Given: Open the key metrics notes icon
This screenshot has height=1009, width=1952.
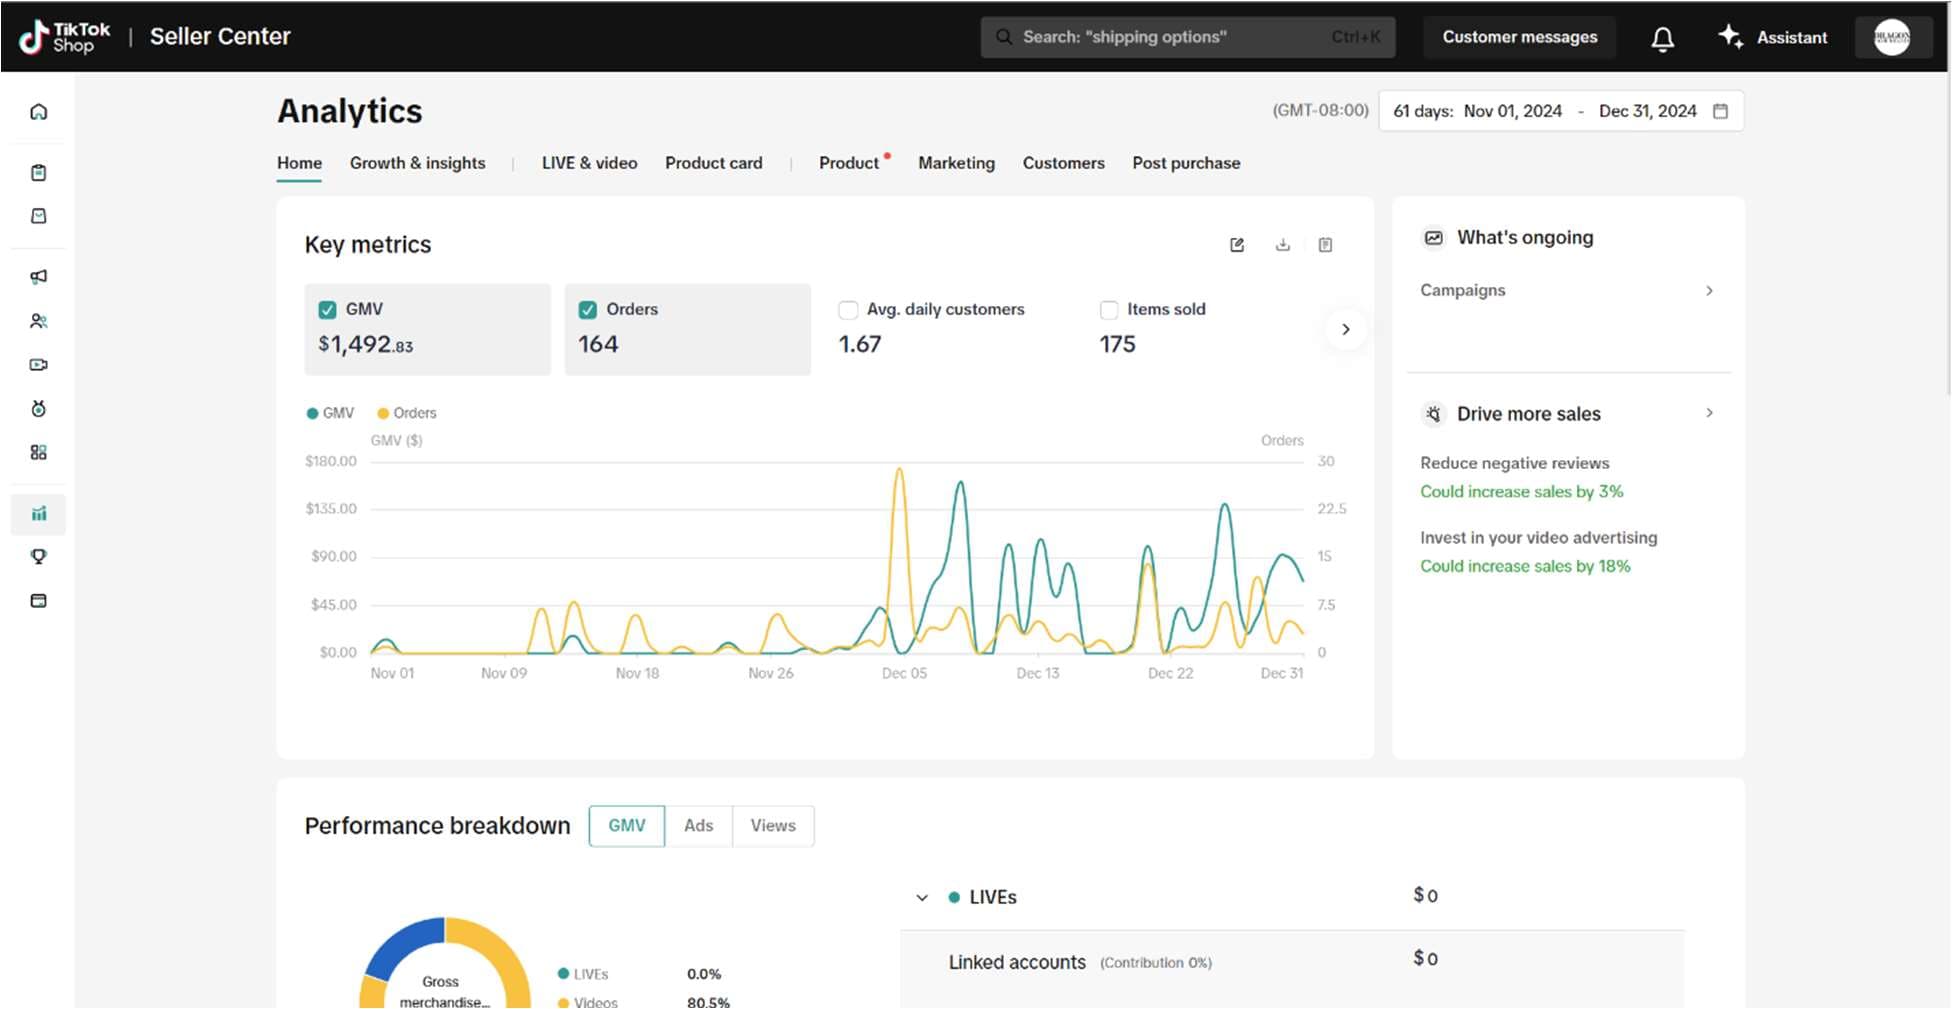Looking at the screenshot, I should (x=1325, y=245).
